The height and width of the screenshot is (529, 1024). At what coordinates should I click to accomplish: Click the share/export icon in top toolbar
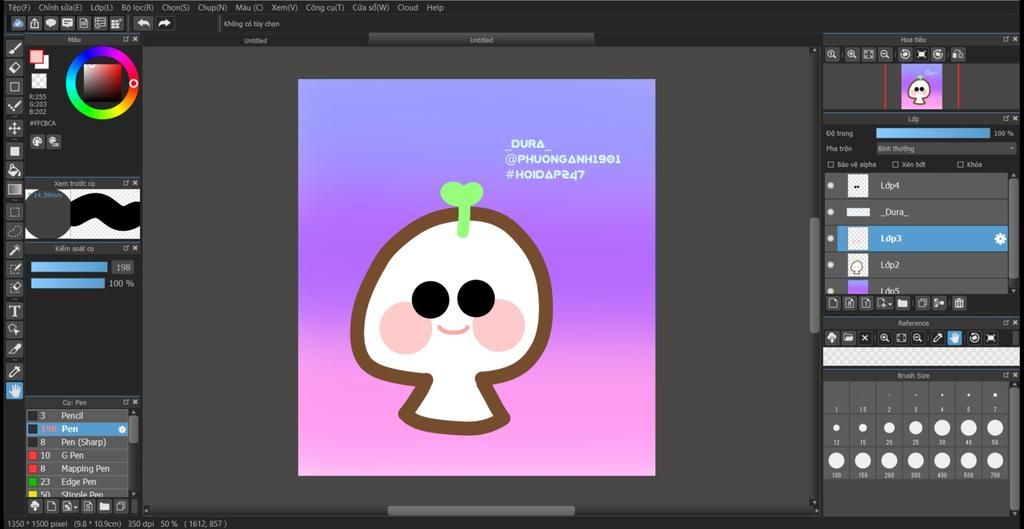click(35, 24)
